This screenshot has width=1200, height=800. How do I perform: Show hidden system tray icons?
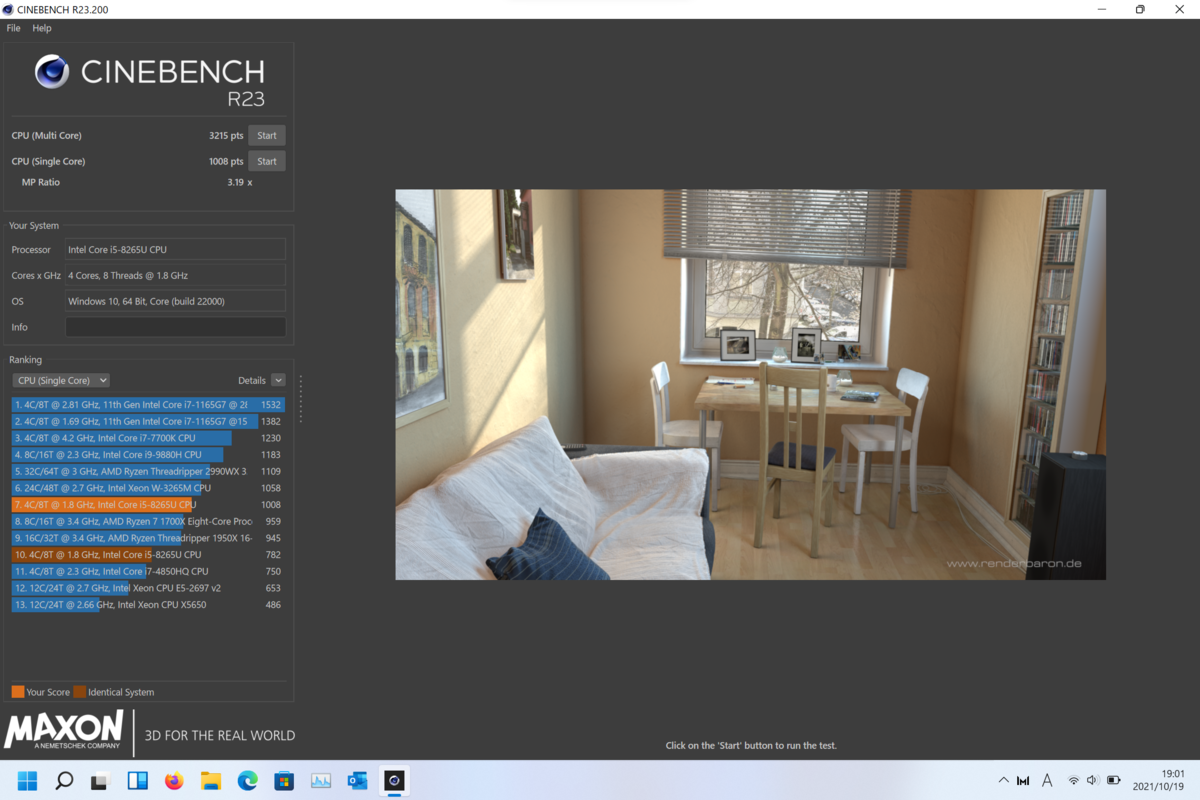tap(1004, 780)
